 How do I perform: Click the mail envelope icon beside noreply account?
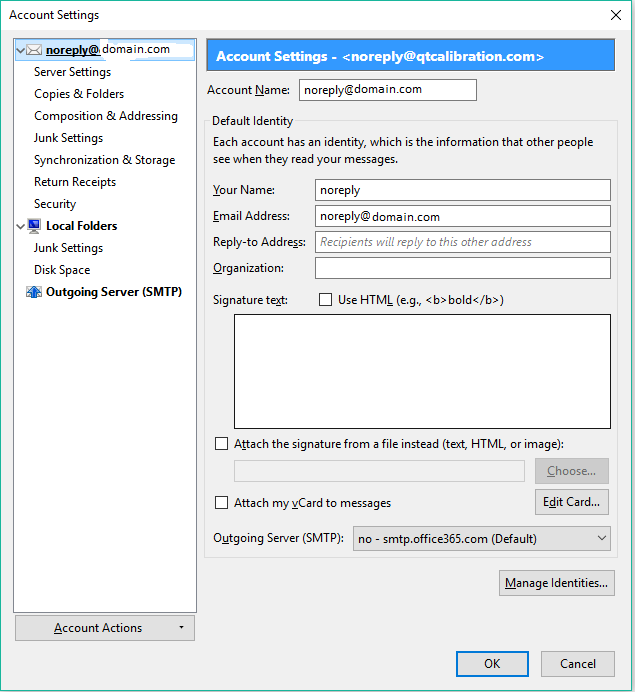point(34,50)
